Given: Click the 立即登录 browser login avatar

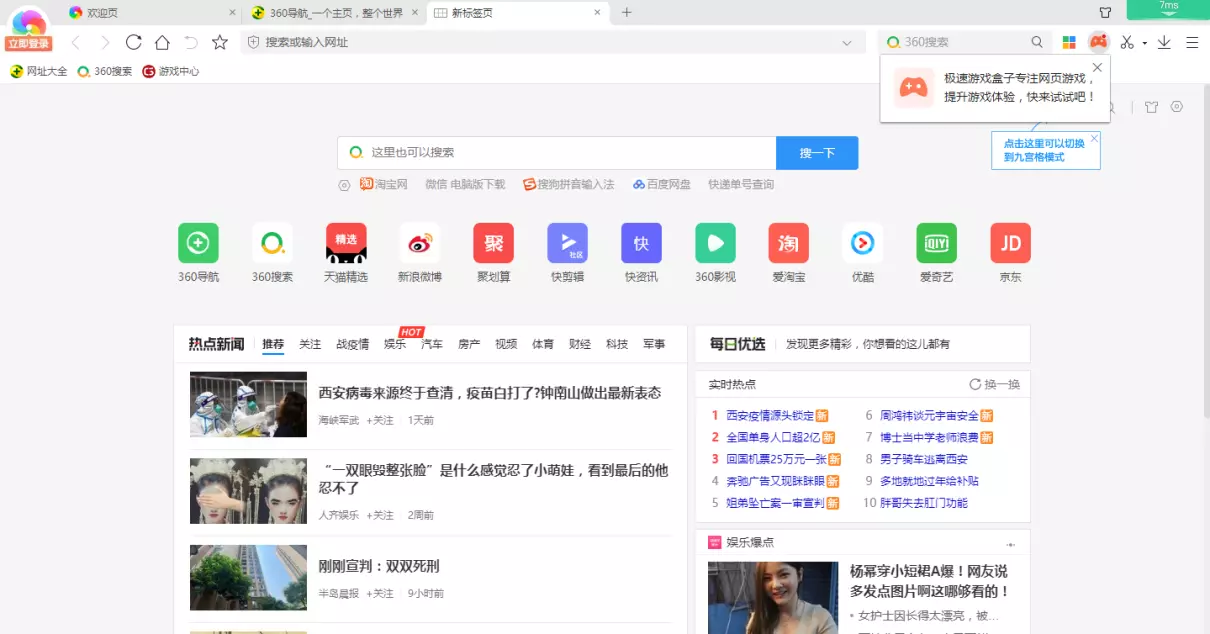Looking at the screenshot, I should 28,29.
